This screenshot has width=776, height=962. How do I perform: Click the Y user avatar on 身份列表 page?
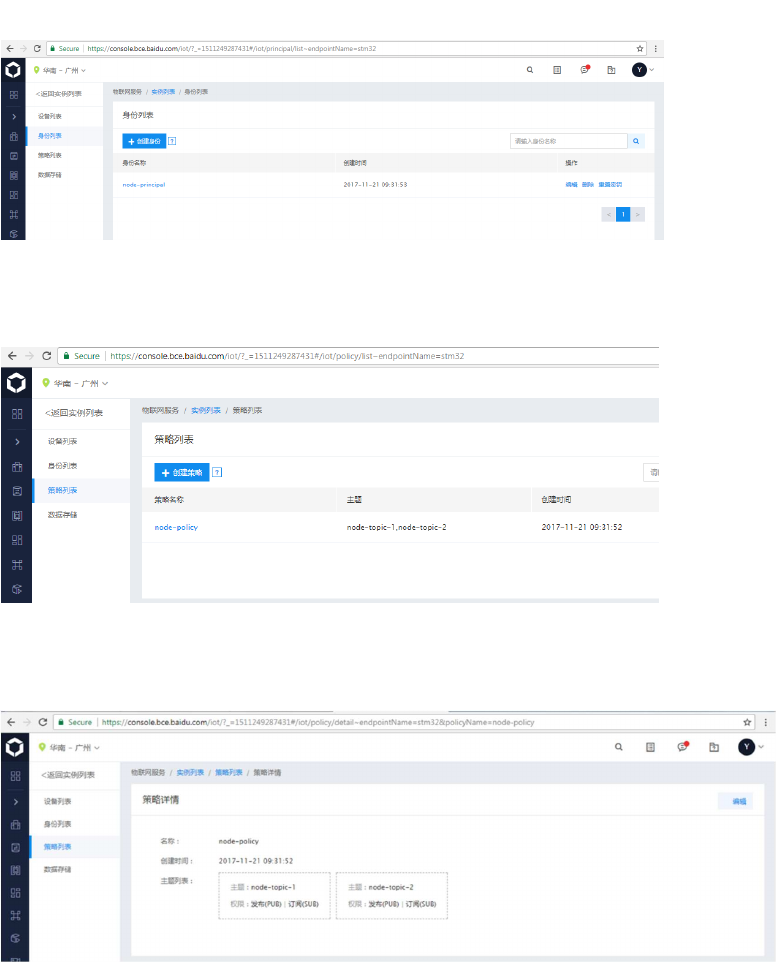[639, 70]
